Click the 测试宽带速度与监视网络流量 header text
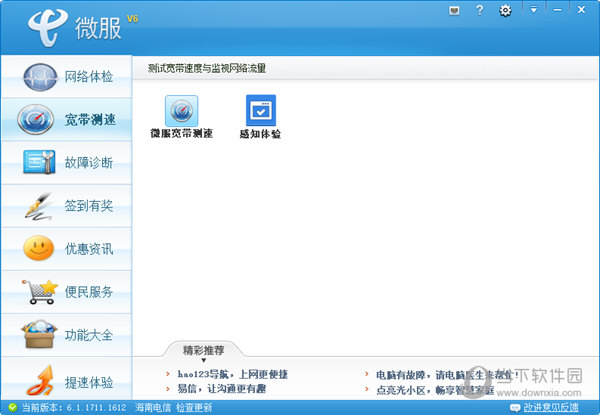The height and width of the screenshot is (415, 600). [x=207, y=68]
